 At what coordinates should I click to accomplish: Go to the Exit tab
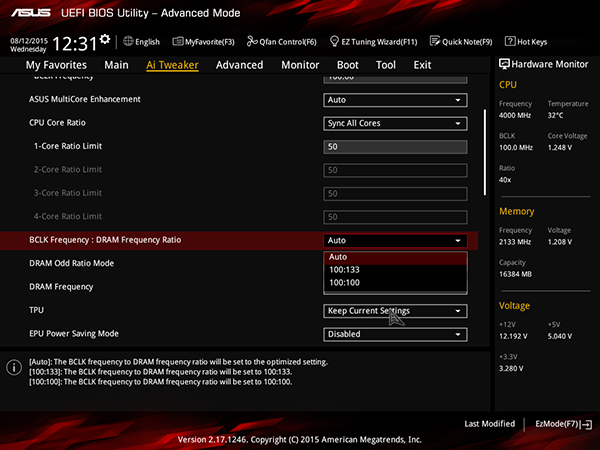[422, 65]
